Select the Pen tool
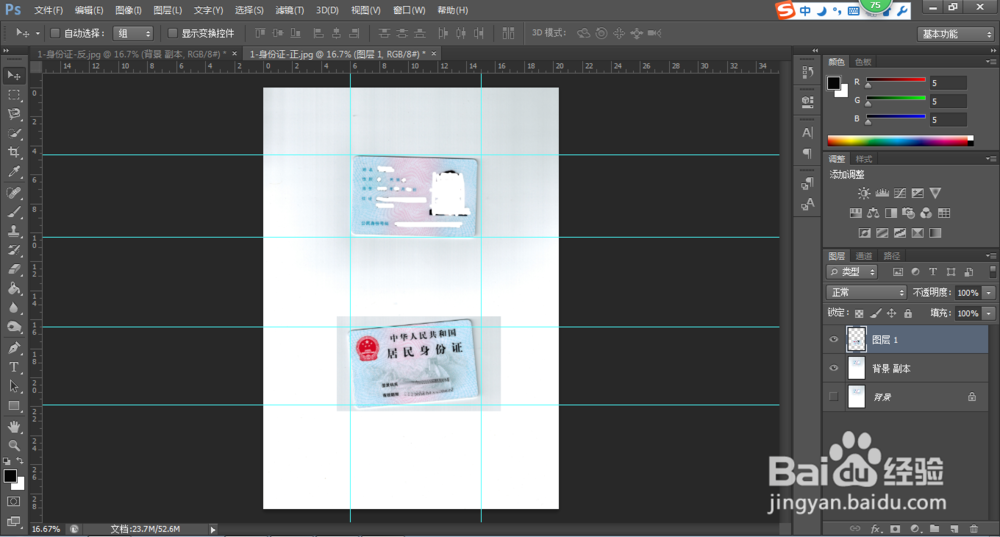 [x=13, y=348]
